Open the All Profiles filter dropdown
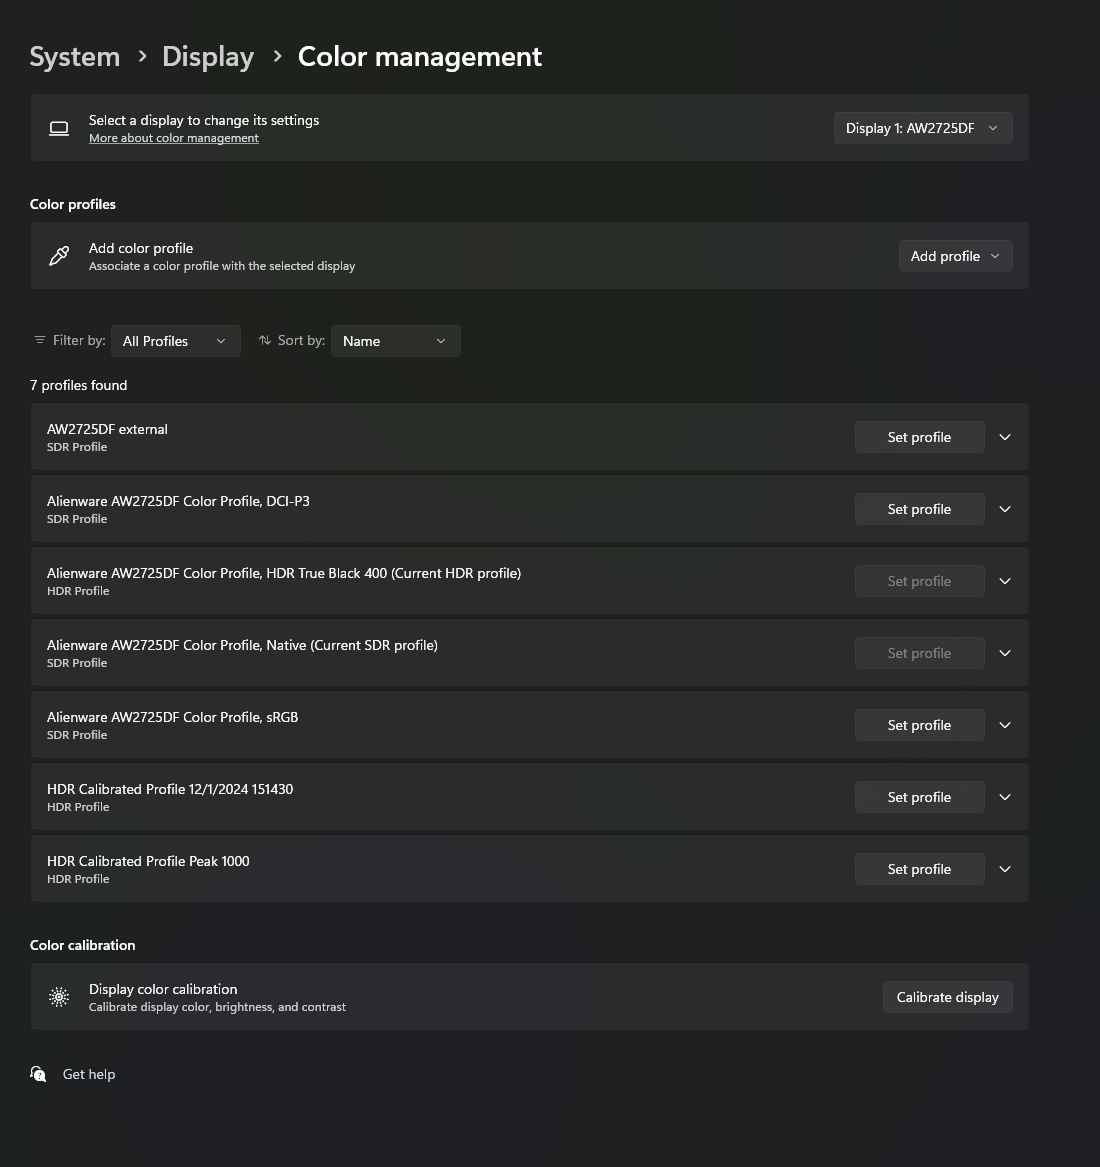The width and height of the screenshot is (1100, 1167). (x=175, y=341)
